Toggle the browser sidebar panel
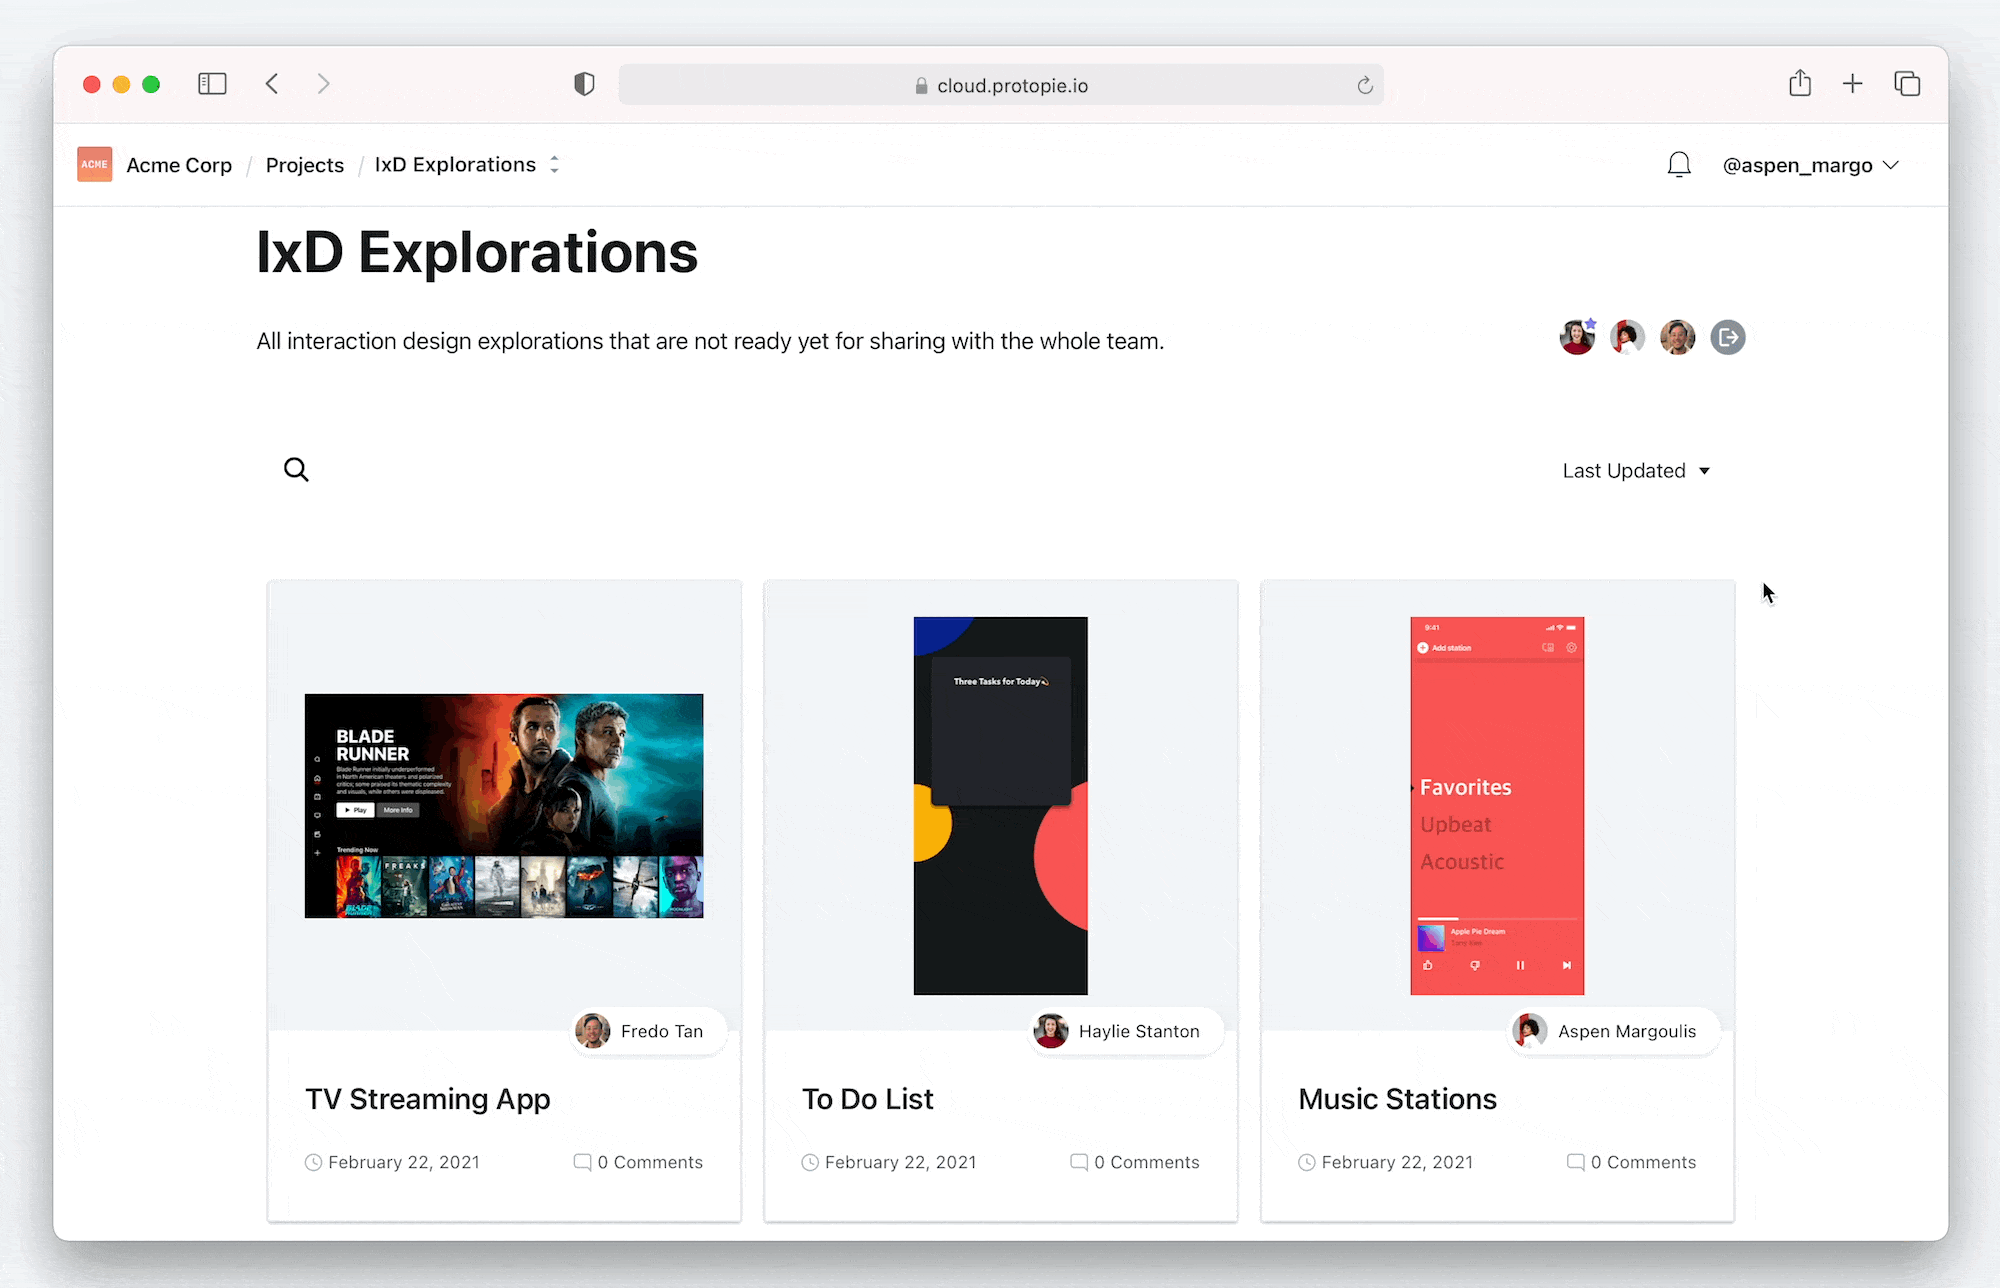Viewport: 2000px width, 1288px height. (x=212, y=84)
